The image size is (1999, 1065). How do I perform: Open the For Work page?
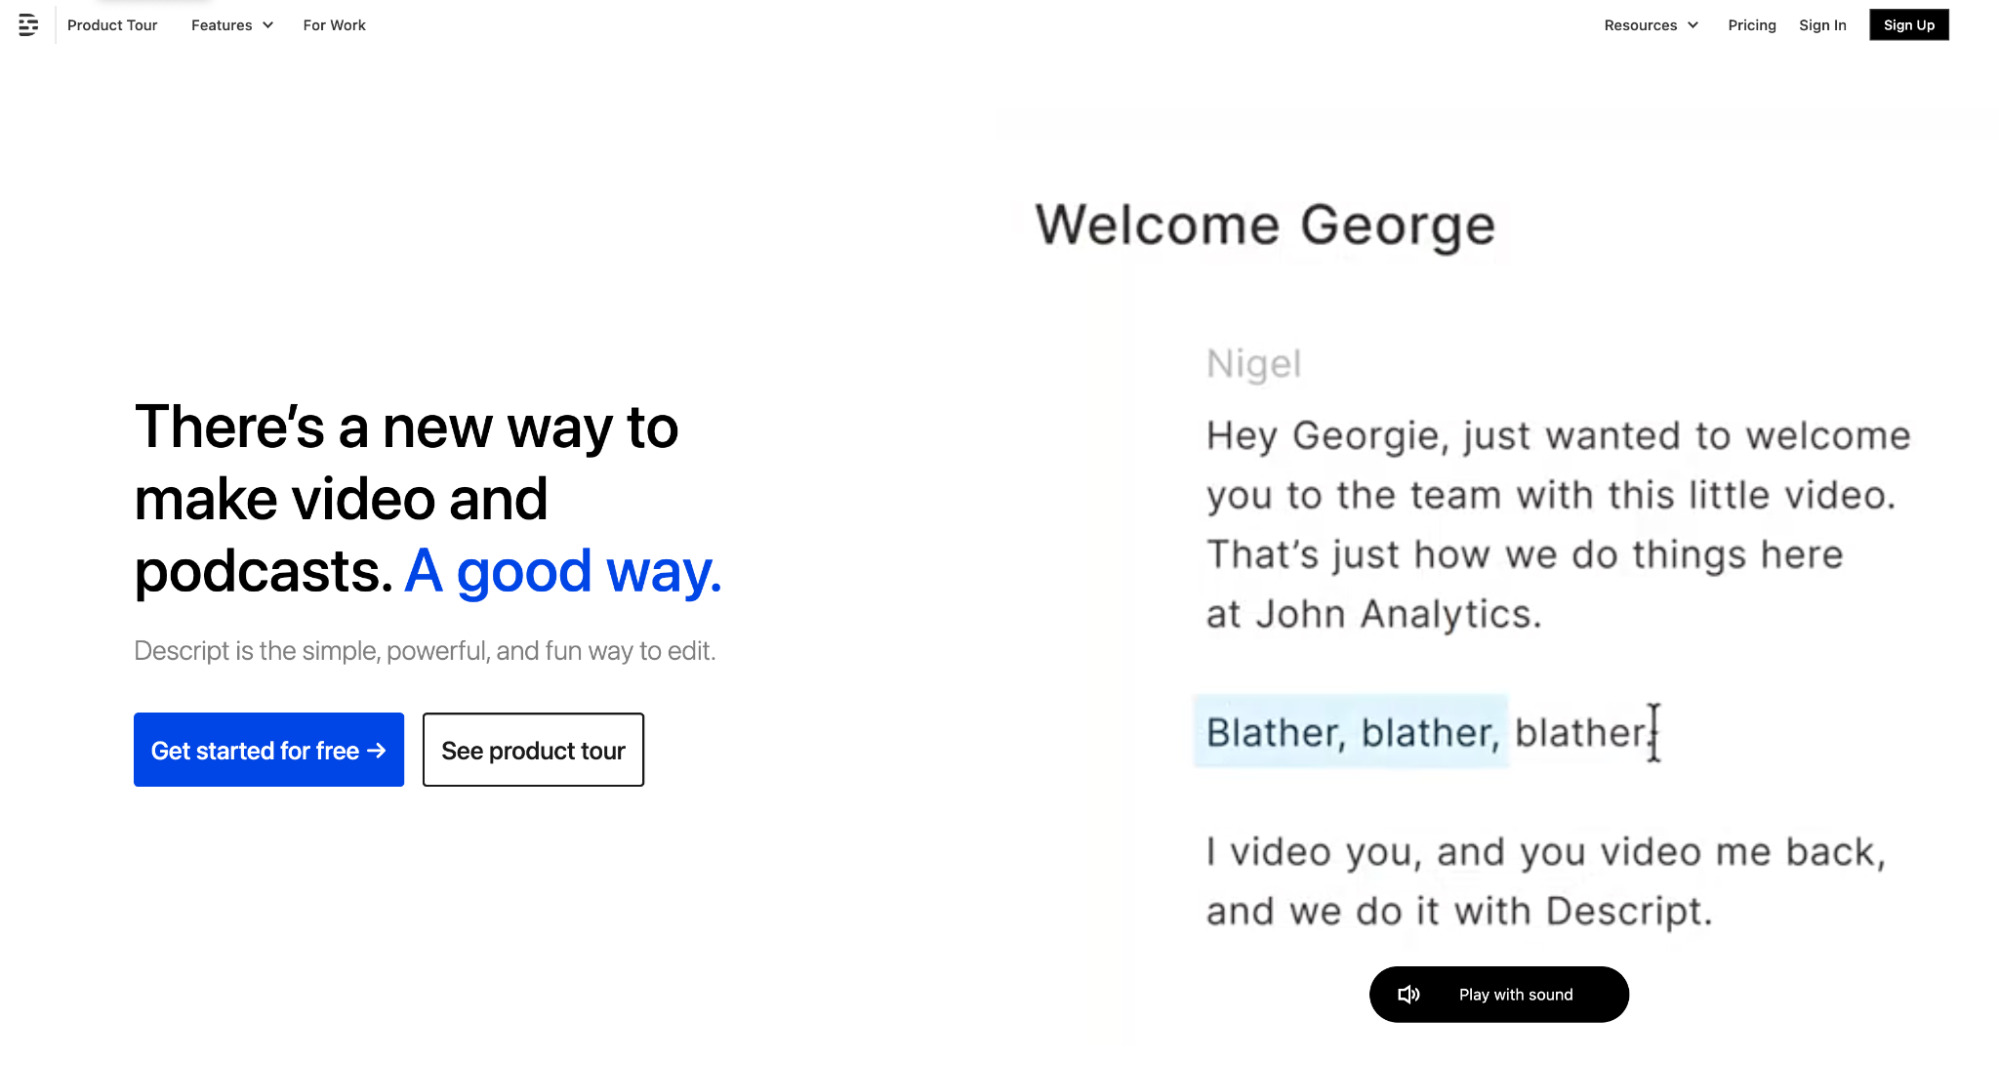(334, 25)
